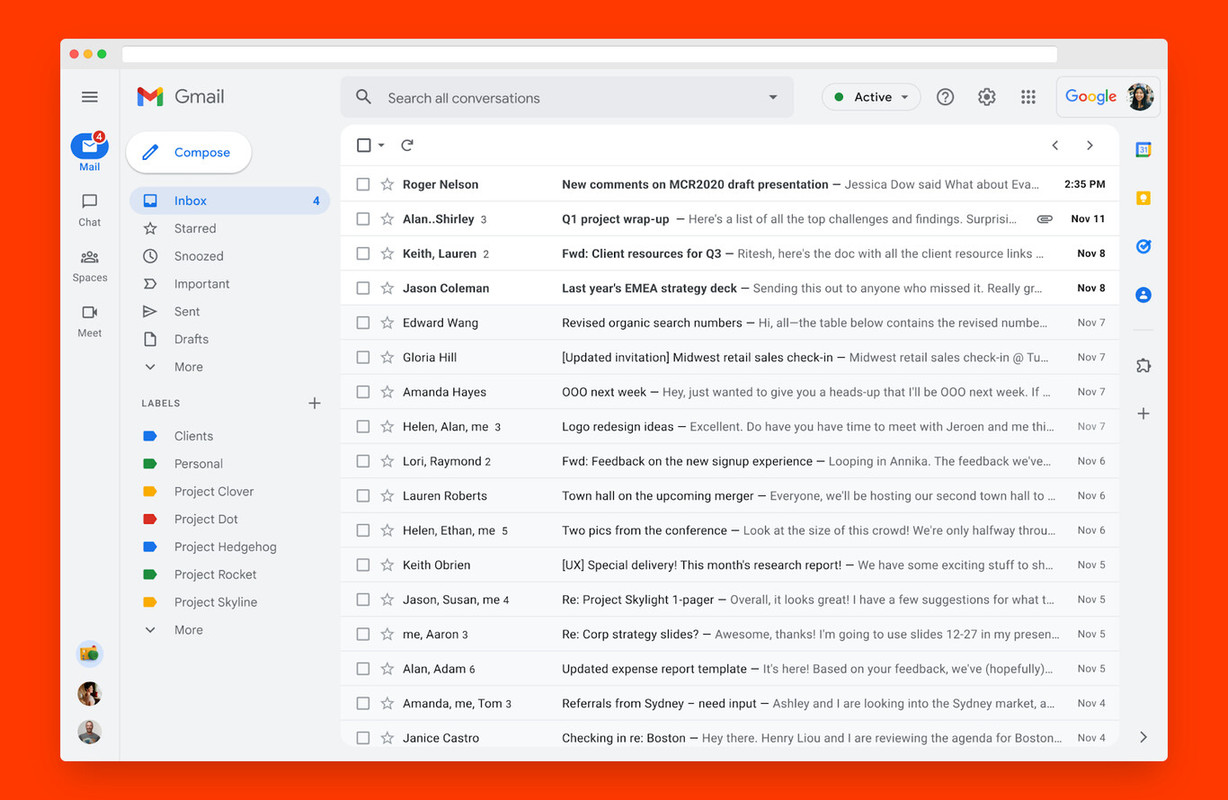Open select-all options dropdown arrow

click(381, 146)
